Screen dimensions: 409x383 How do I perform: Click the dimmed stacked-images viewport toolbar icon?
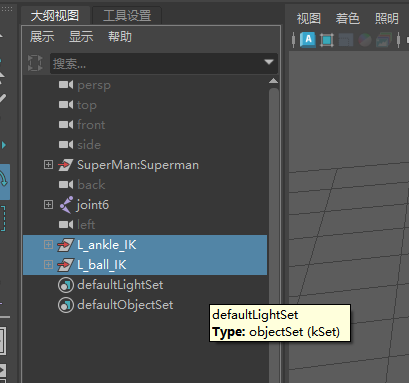384,40
